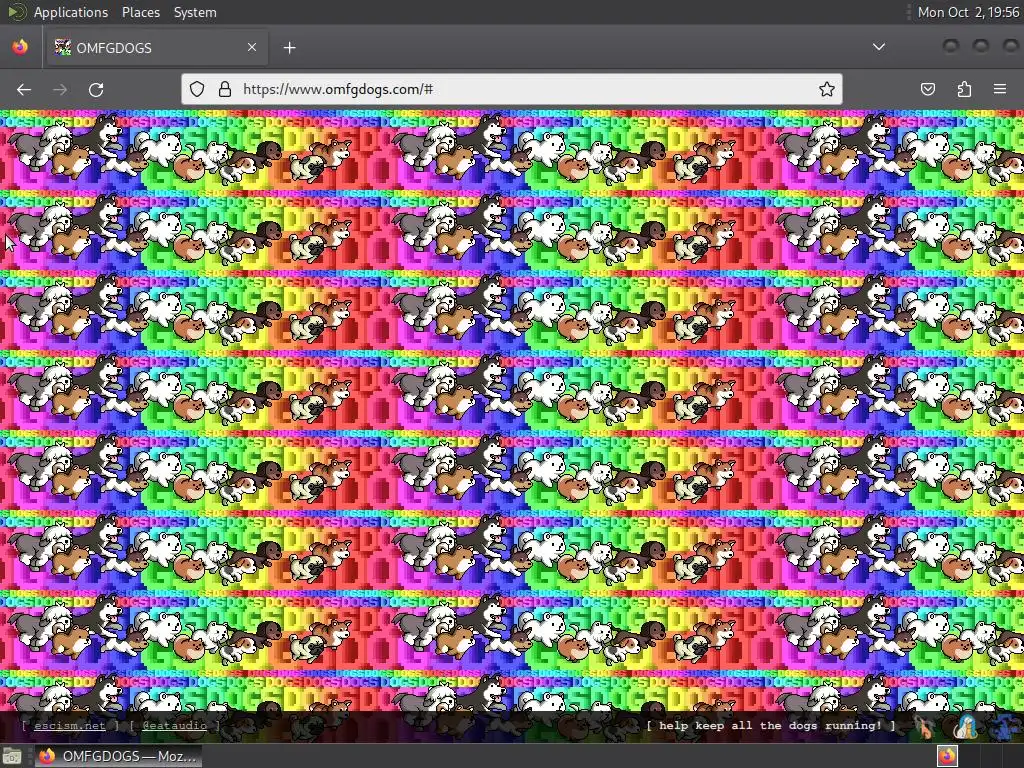
Task: Follow the escism.net link
Action: pyautogui.click(x=70, y=726)
